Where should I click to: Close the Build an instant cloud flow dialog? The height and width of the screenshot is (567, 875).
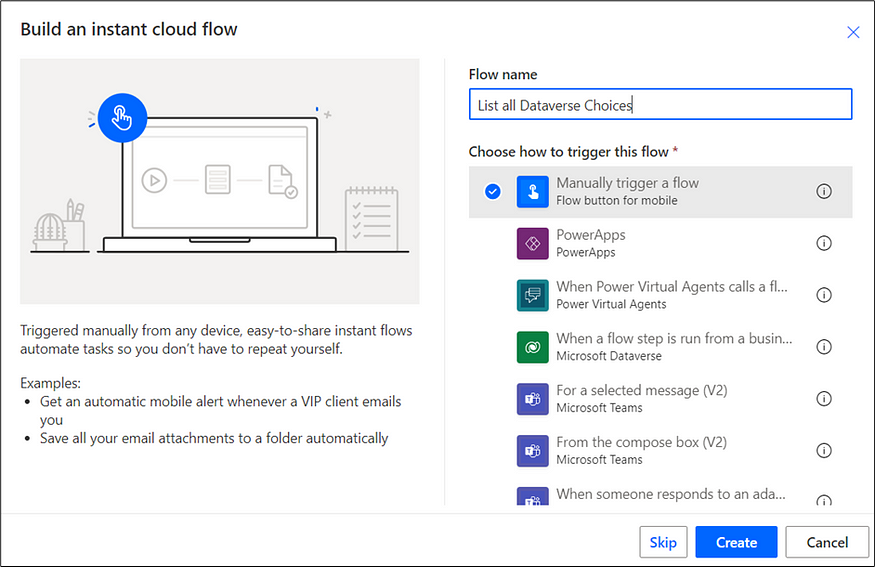coord(853,32)
